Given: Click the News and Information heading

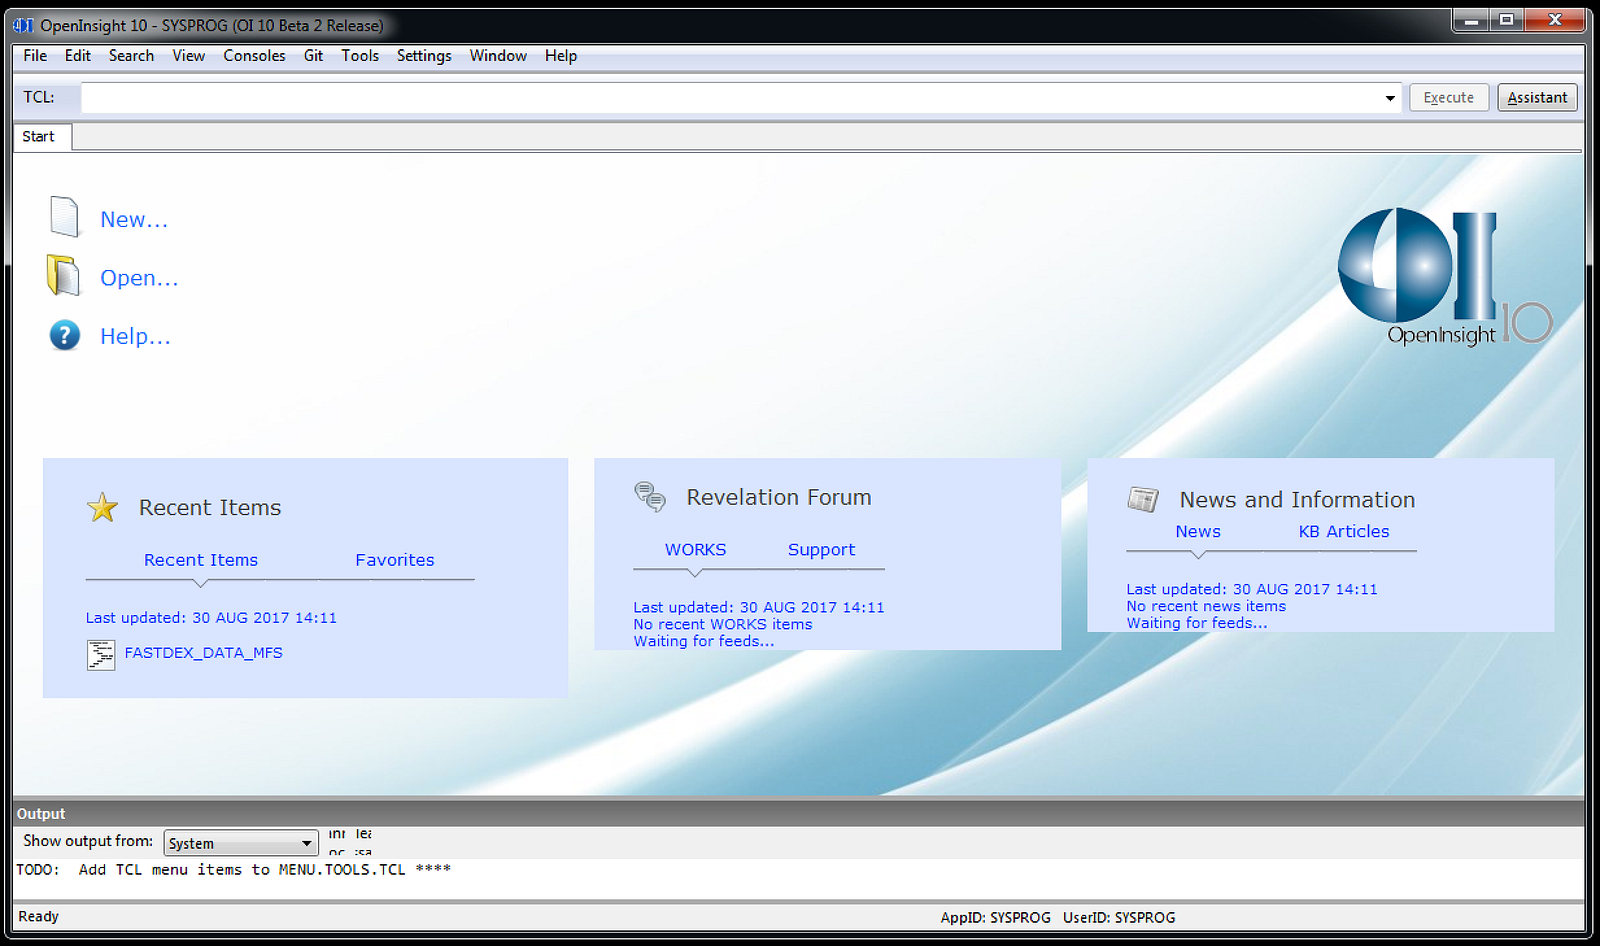Looking at the screenshot, I should pyautogui.click(x=1297, y=500).
